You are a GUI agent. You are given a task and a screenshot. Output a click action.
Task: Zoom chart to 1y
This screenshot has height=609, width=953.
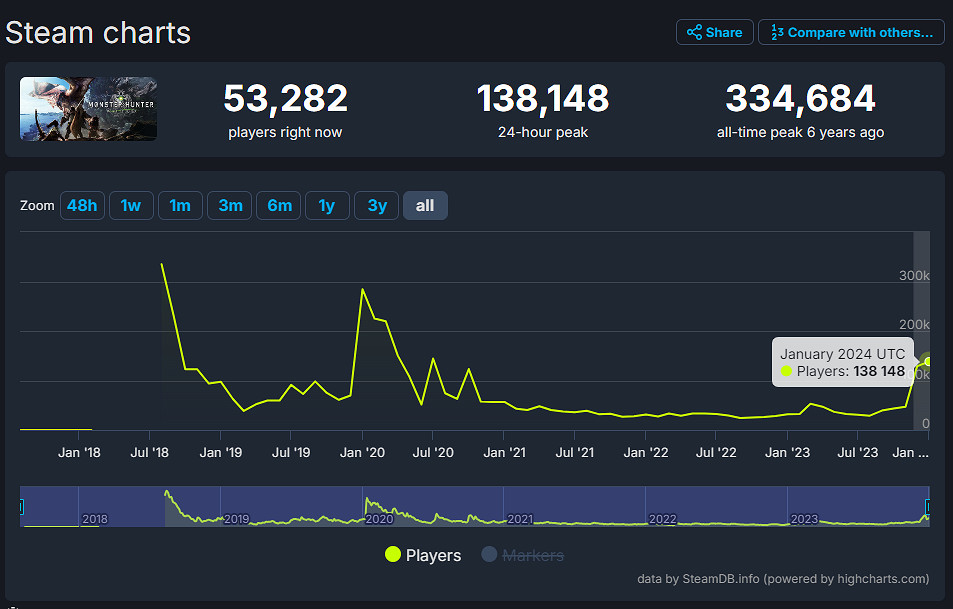point(327,205)
